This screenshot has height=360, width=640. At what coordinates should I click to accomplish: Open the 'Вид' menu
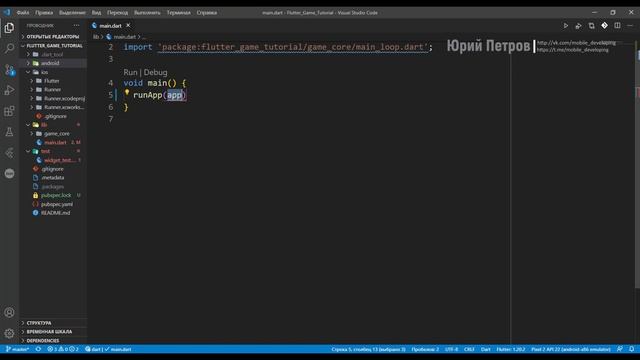[96, 13]
